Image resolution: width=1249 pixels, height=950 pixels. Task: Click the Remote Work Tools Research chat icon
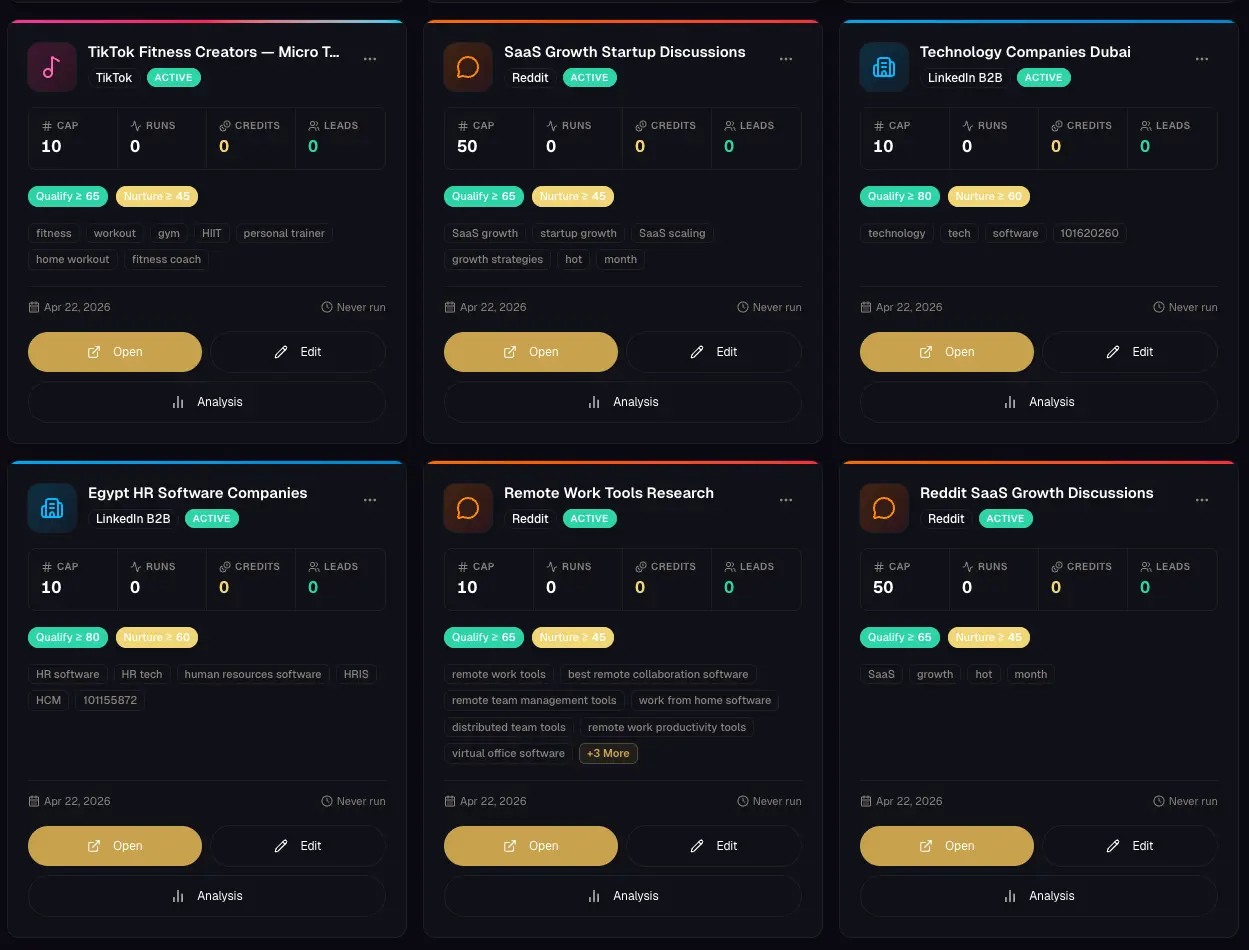(x=468, y=508)
